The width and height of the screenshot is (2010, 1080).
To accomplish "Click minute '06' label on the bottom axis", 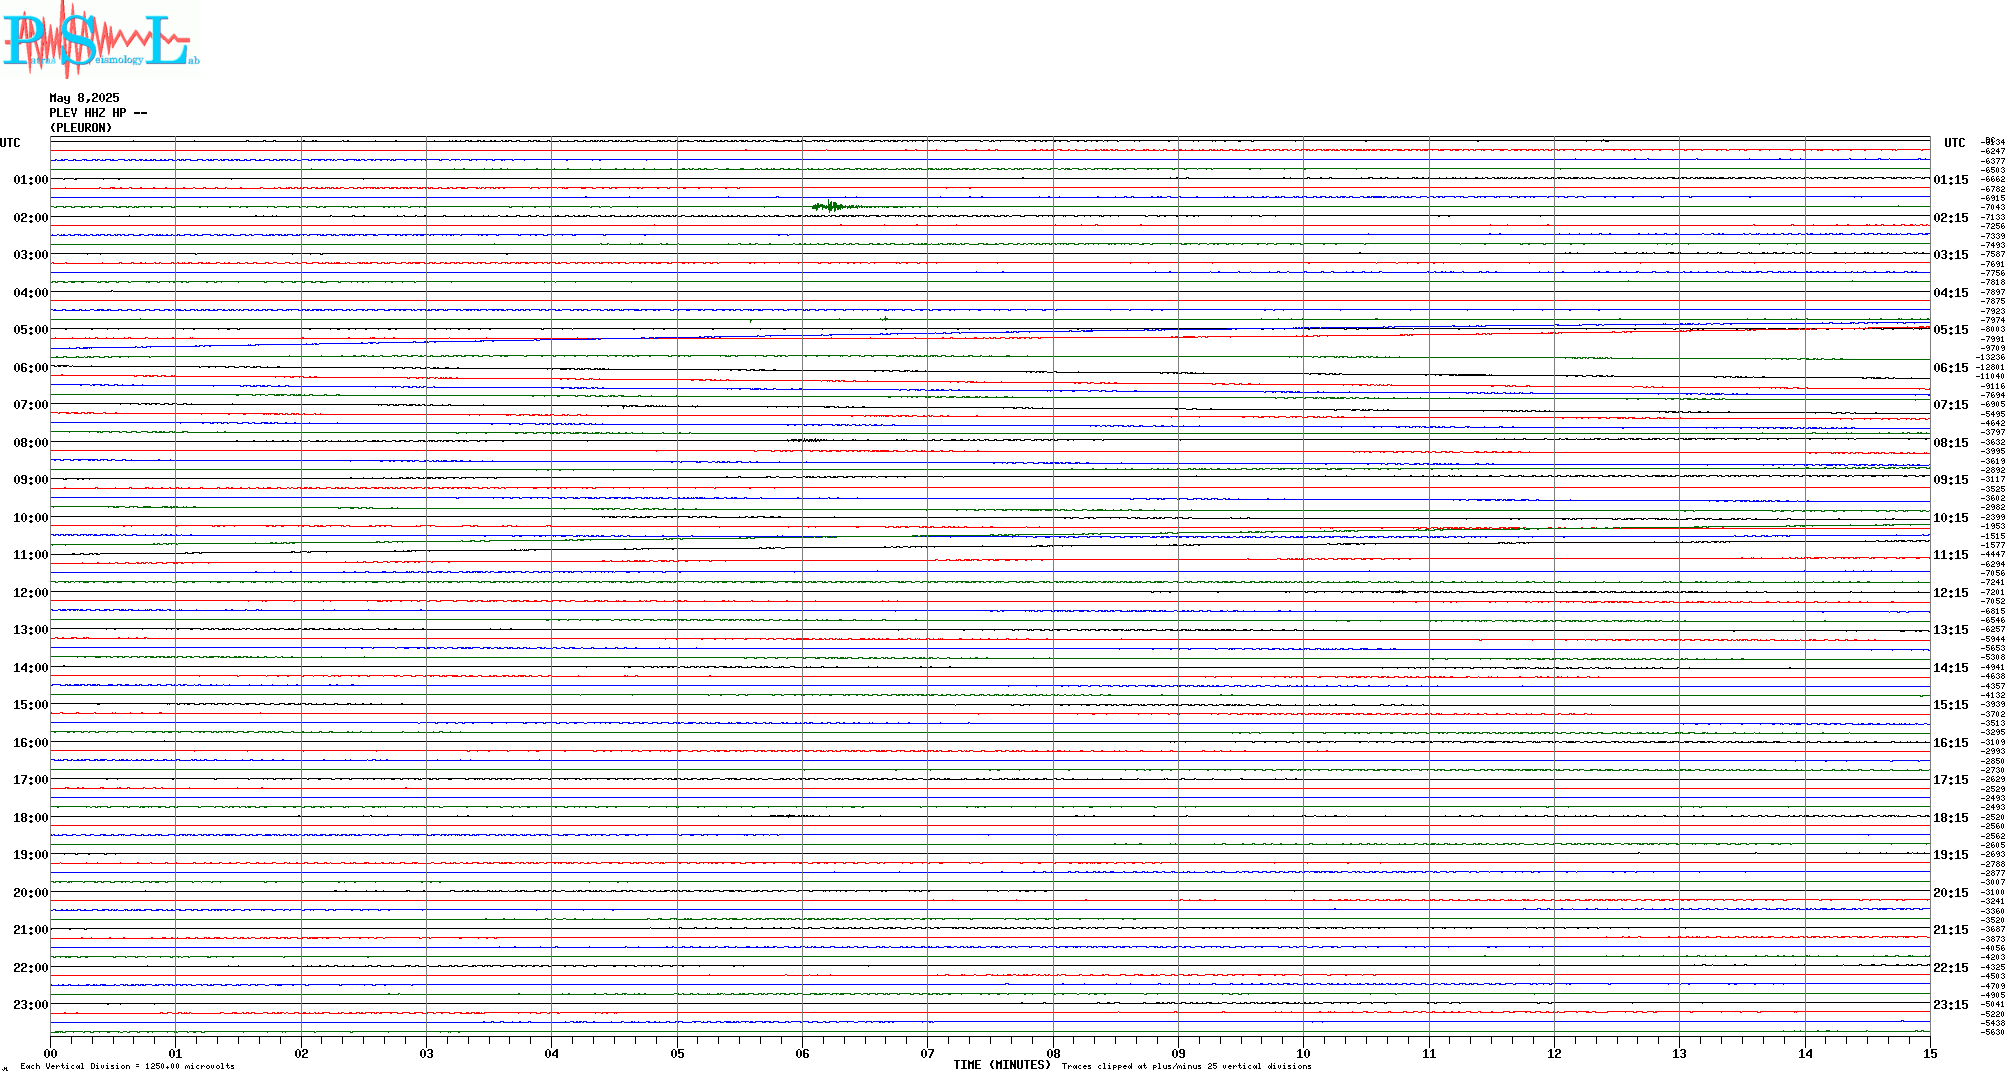I will pyautogui.click(x=802, y=1053).
